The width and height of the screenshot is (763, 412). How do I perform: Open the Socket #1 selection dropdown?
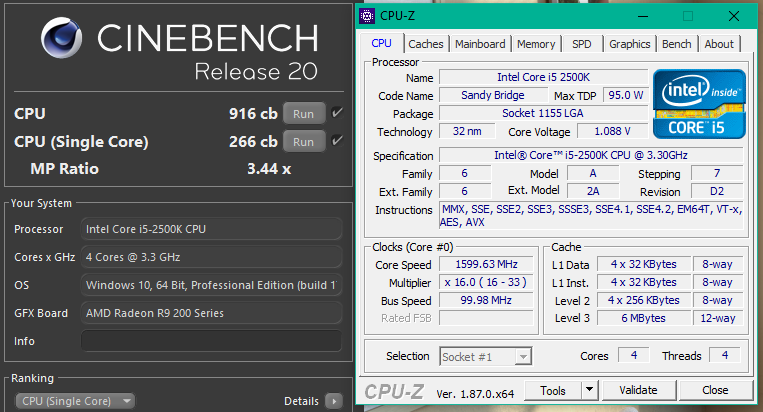[x=485, y=357]
